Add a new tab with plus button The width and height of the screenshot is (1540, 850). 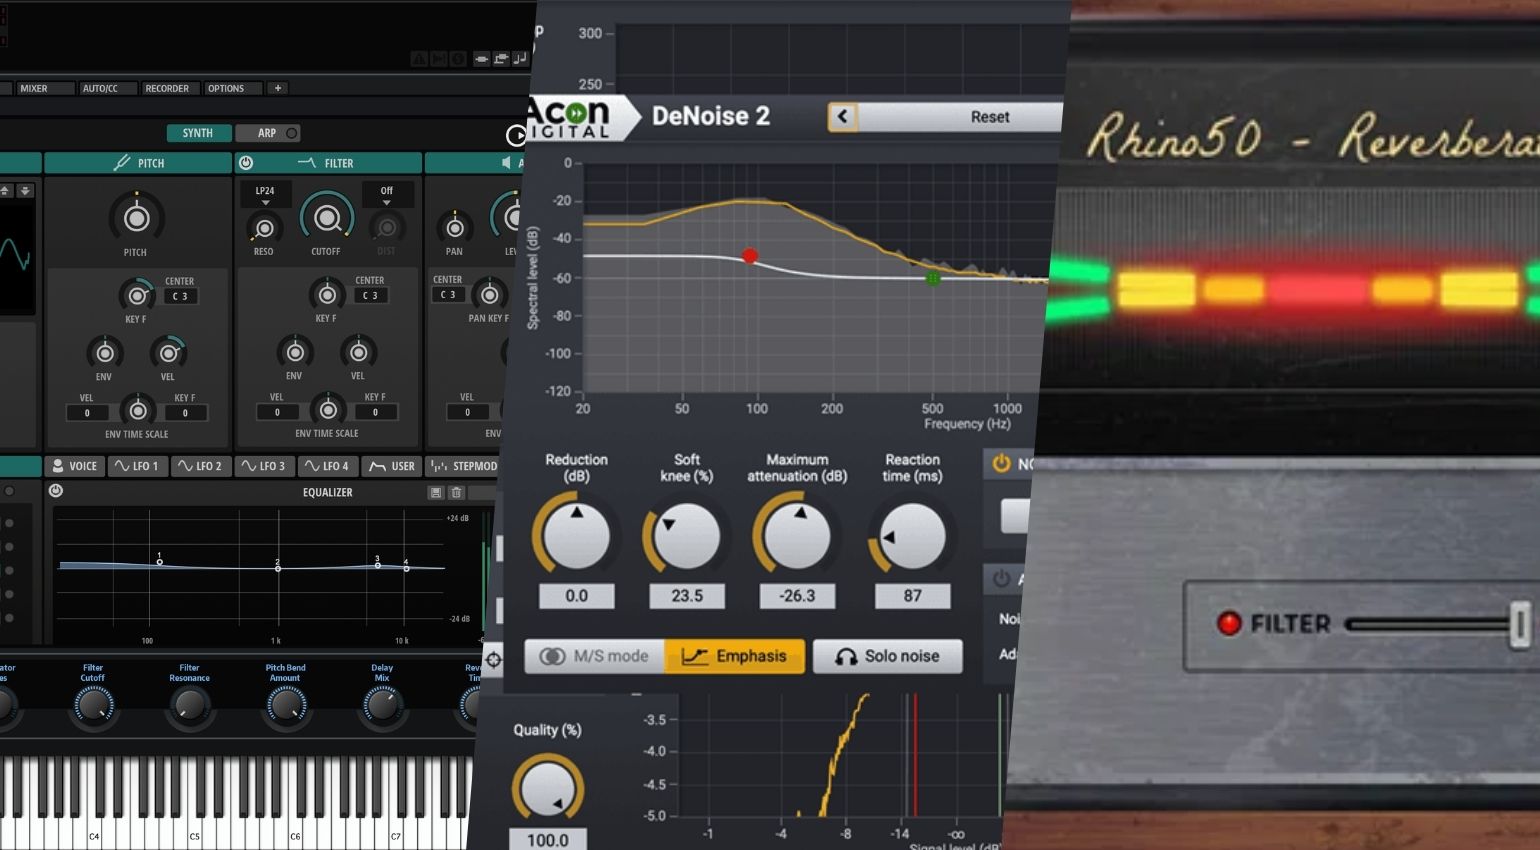[x=278, y=88]
